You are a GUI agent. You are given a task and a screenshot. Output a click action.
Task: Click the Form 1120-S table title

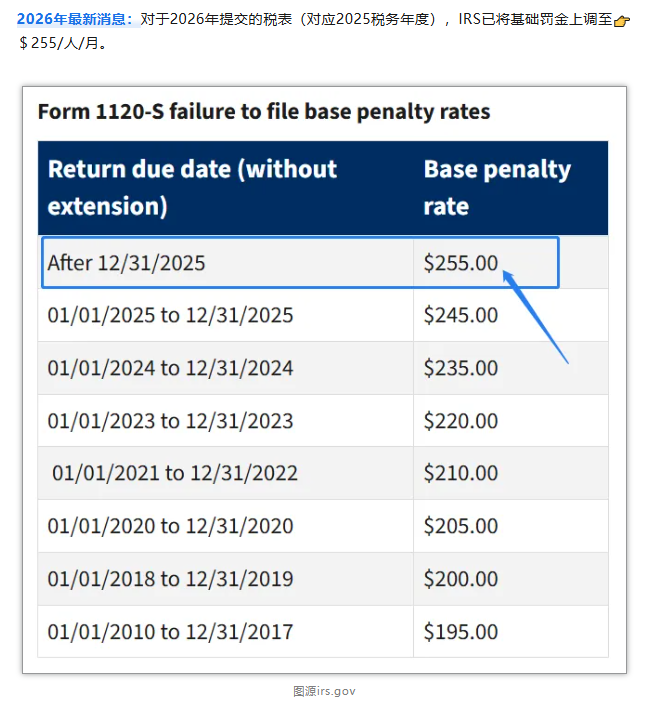tap(264, 111)
